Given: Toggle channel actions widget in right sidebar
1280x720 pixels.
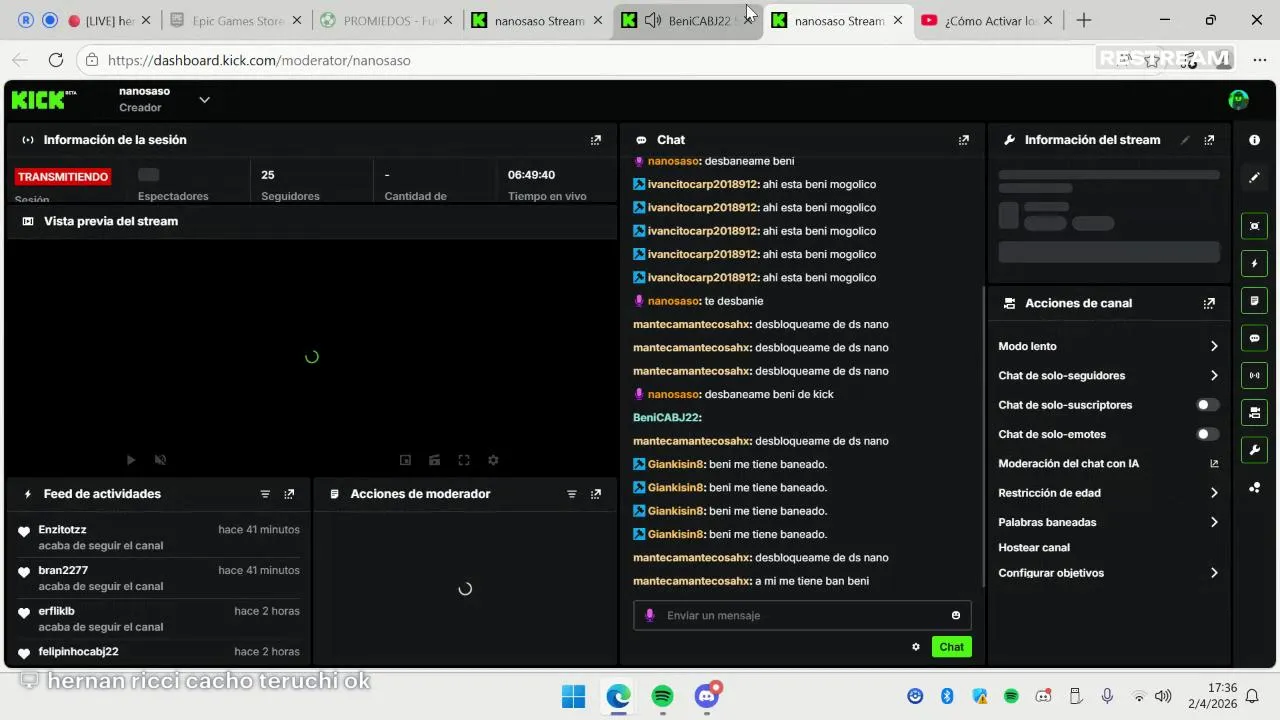Looking at the screenshot, I should [1255, 412].
